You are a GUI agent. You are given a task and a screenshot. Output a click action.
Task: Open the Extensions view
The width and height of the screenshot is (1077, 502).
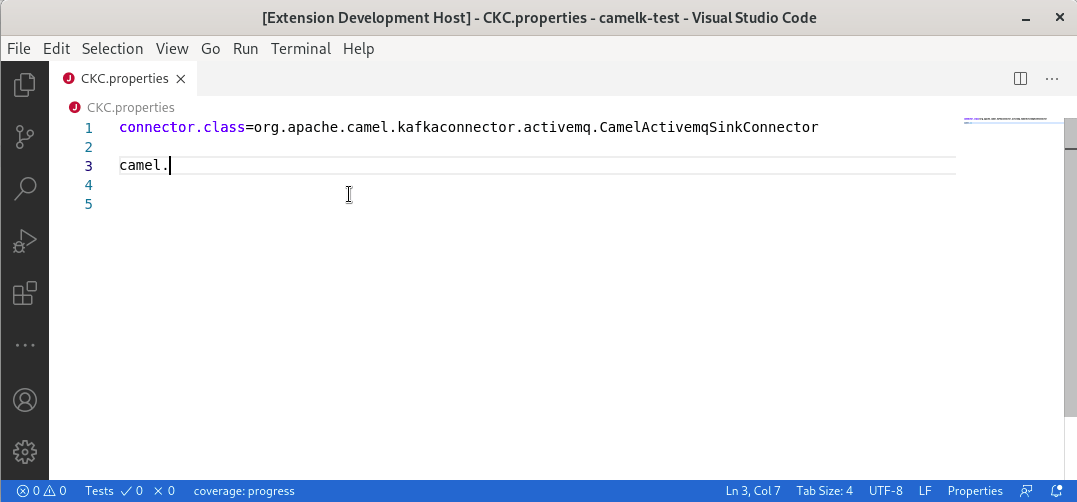click(x=25, y=293)
